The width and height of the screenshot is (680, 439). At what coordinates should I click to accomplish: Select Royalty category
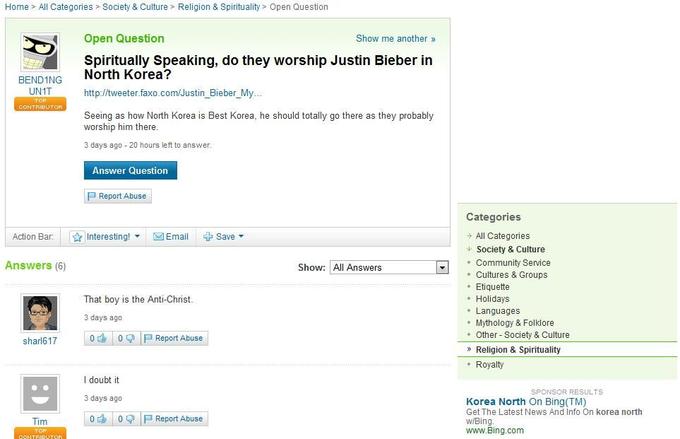click(490, 365)
